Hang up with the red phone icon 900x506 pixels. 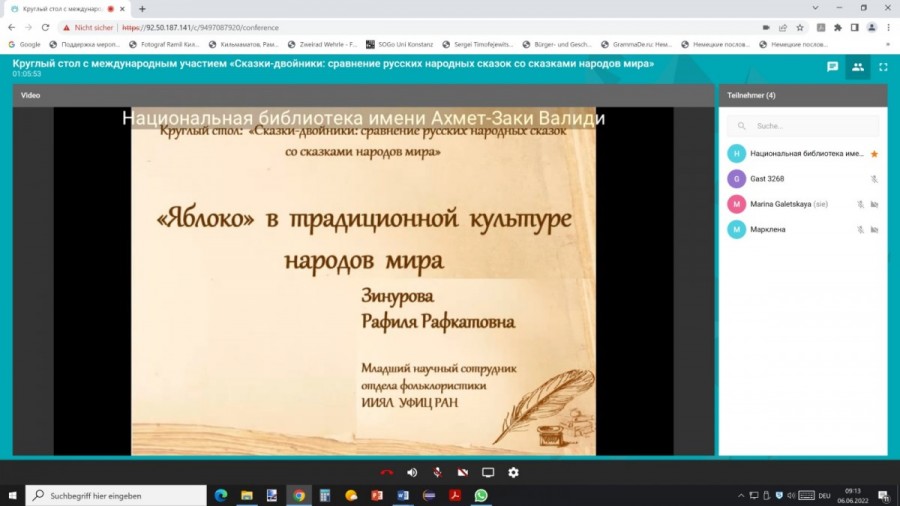pyautogui.click(x=386, y=472)
